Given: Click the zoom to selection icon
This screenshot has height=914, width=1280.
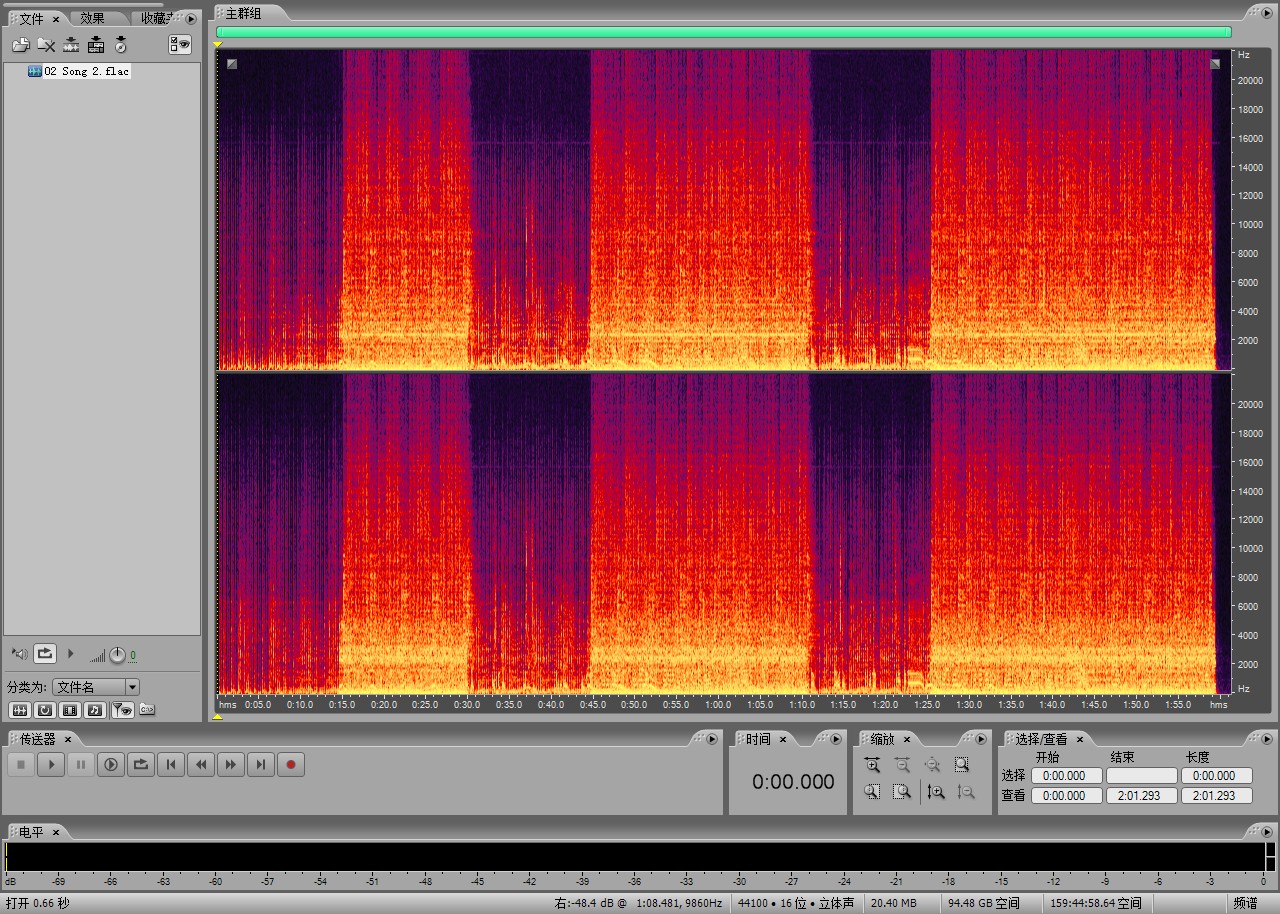Looking at the screenshot, I should (962, 765).
